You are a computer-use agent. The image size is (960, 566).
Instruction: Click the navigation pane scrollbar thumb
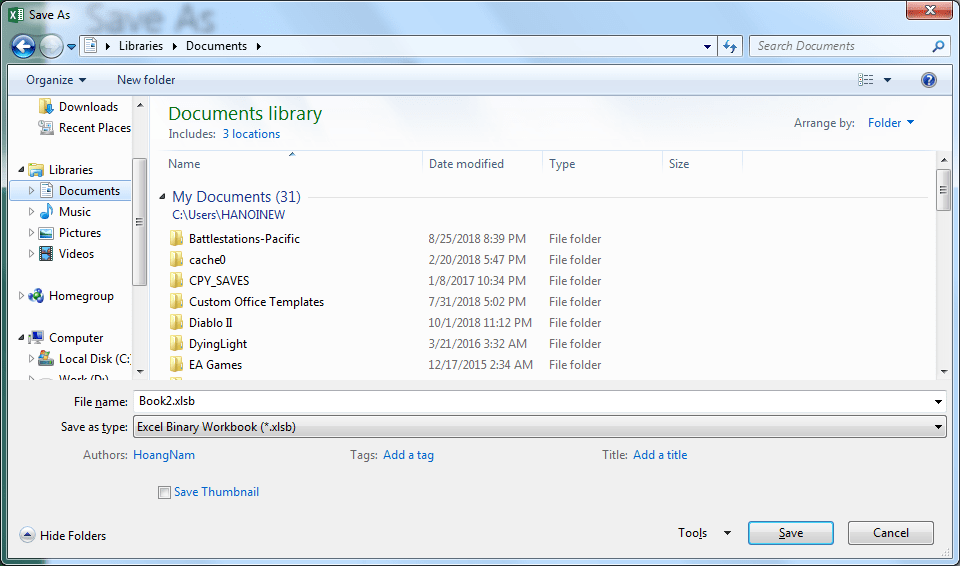coord(139,222)
